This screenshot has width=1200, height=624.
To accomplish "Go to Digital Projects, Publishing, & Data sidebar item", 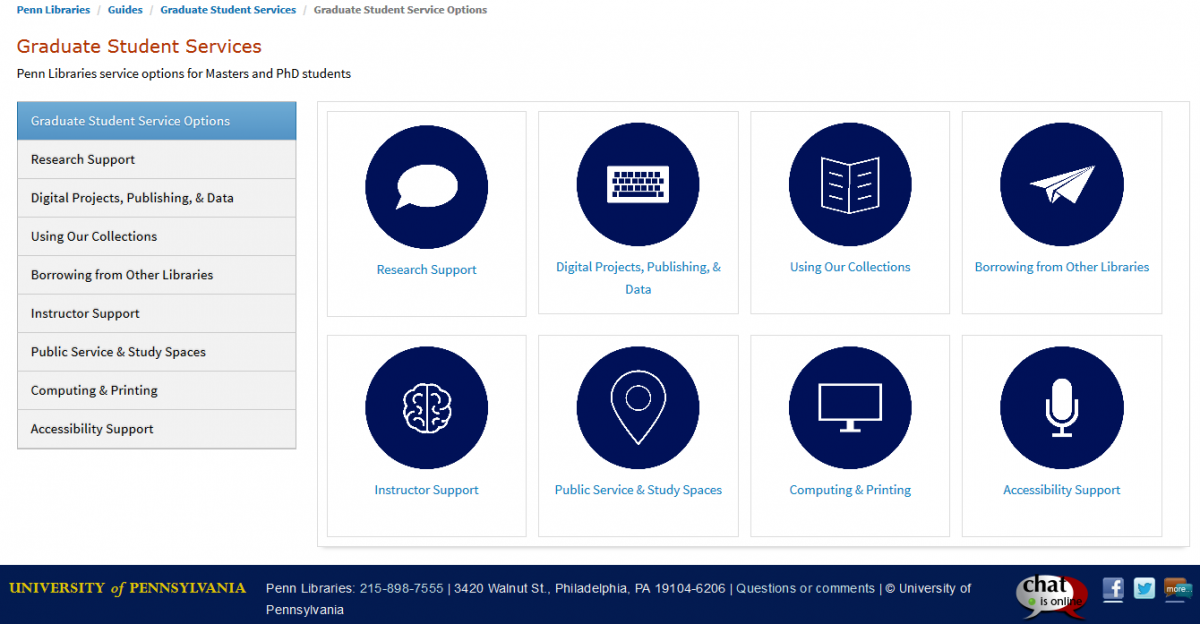I will 157,198.
